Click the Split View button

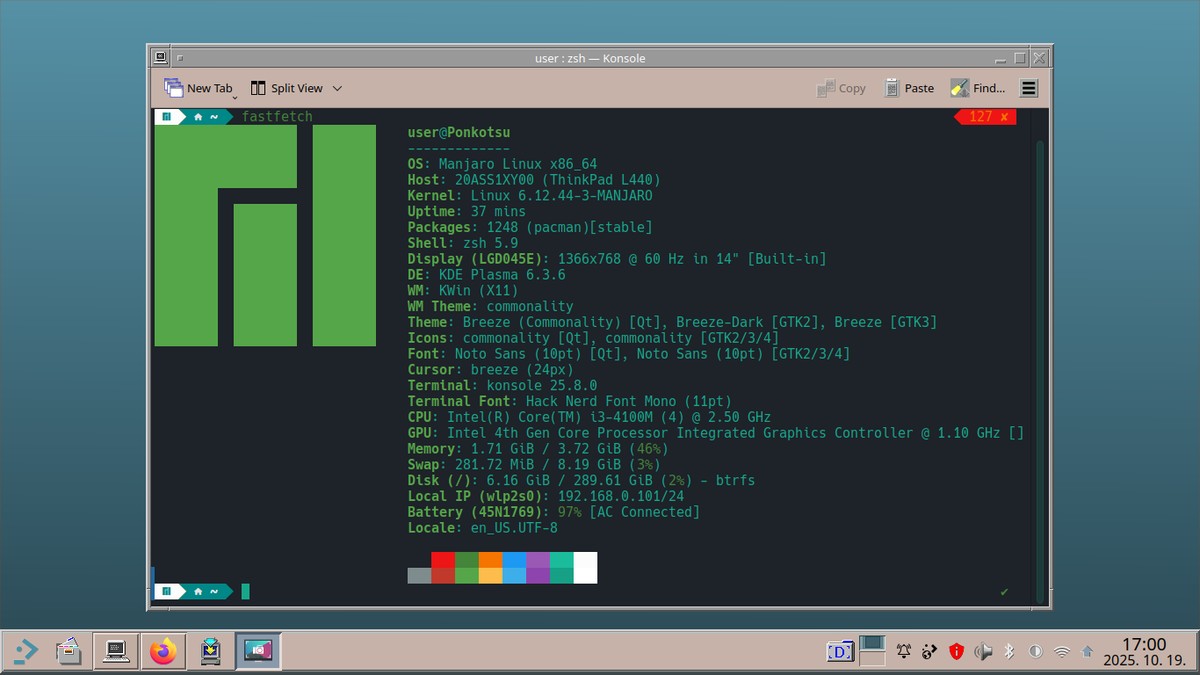click(287, 88)
